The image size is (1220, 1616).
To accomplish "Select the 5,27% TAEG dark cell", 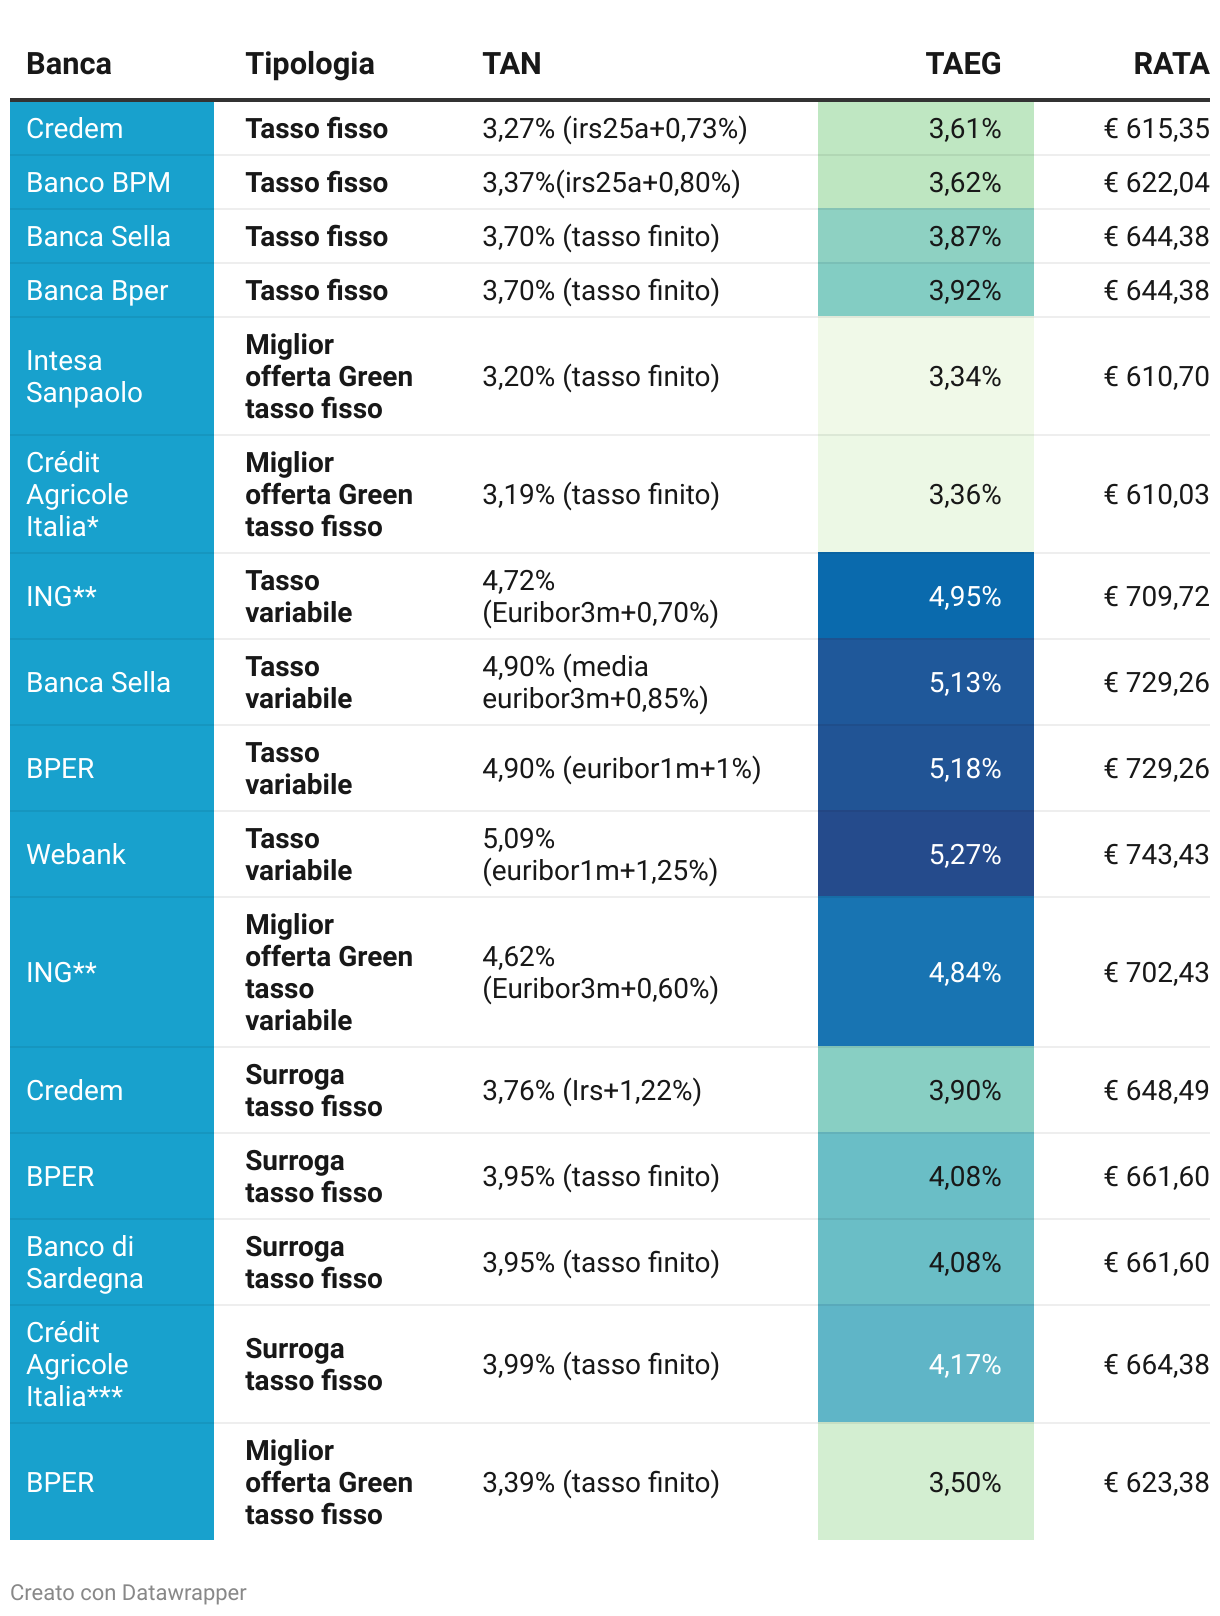I will click(x=926, y=855).
